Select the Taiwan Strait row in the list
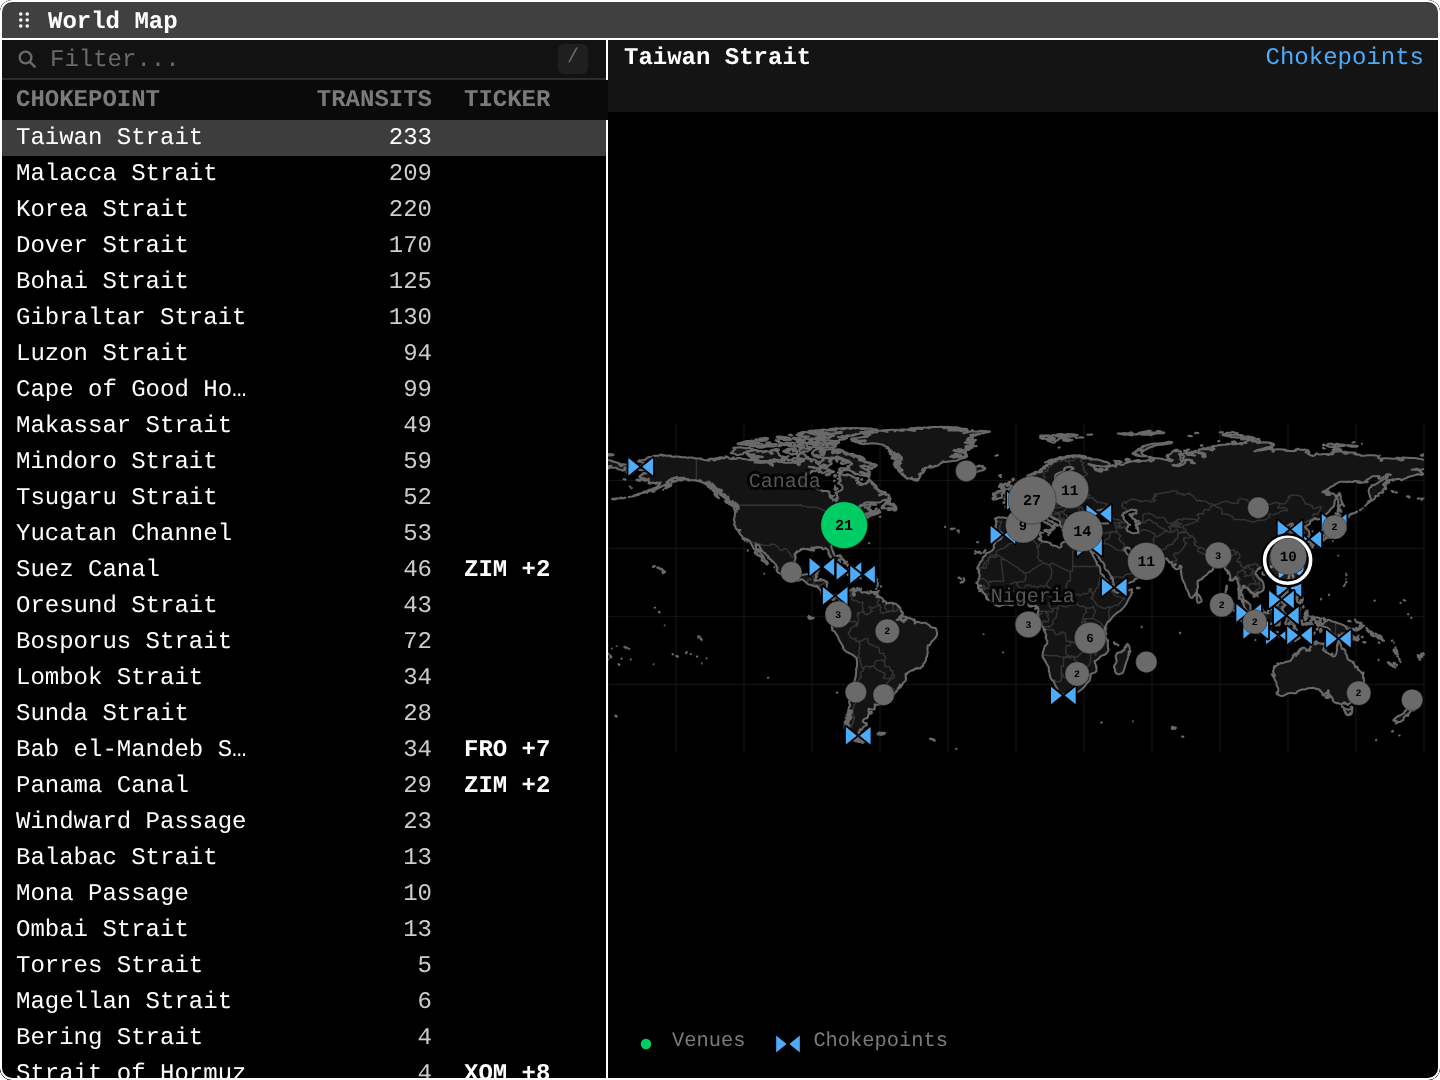 click(304, 137)
